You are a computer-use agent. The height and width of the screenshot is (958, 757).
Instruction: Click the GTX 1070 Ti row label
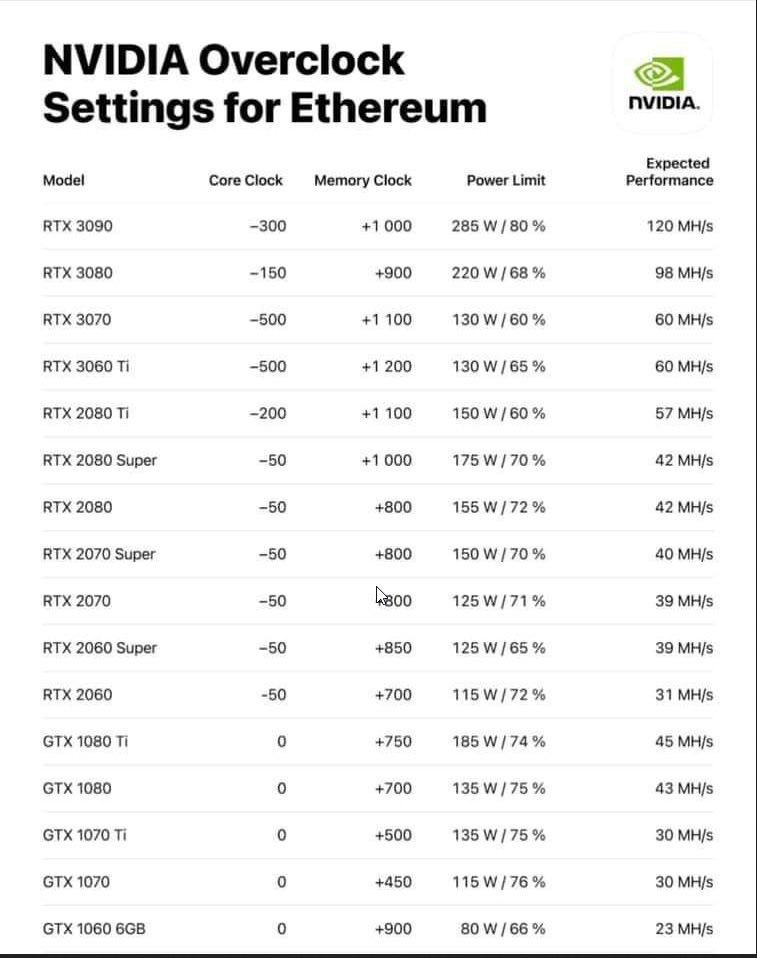pos(85,835)
